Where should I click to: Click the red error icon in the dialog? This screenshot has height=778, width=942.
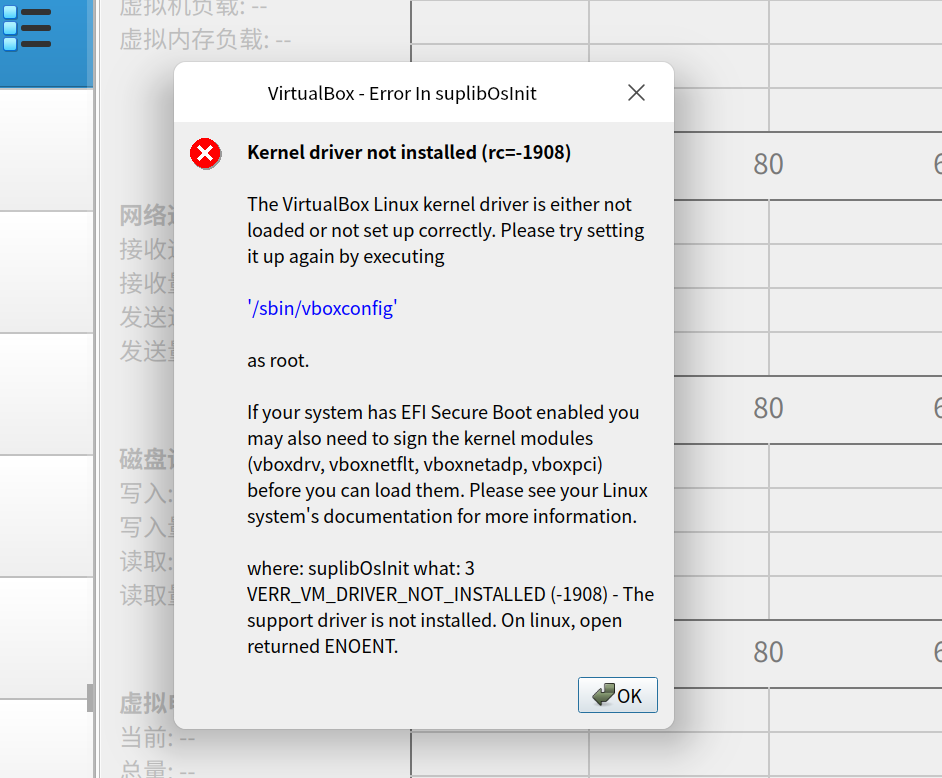coord(205,153)
